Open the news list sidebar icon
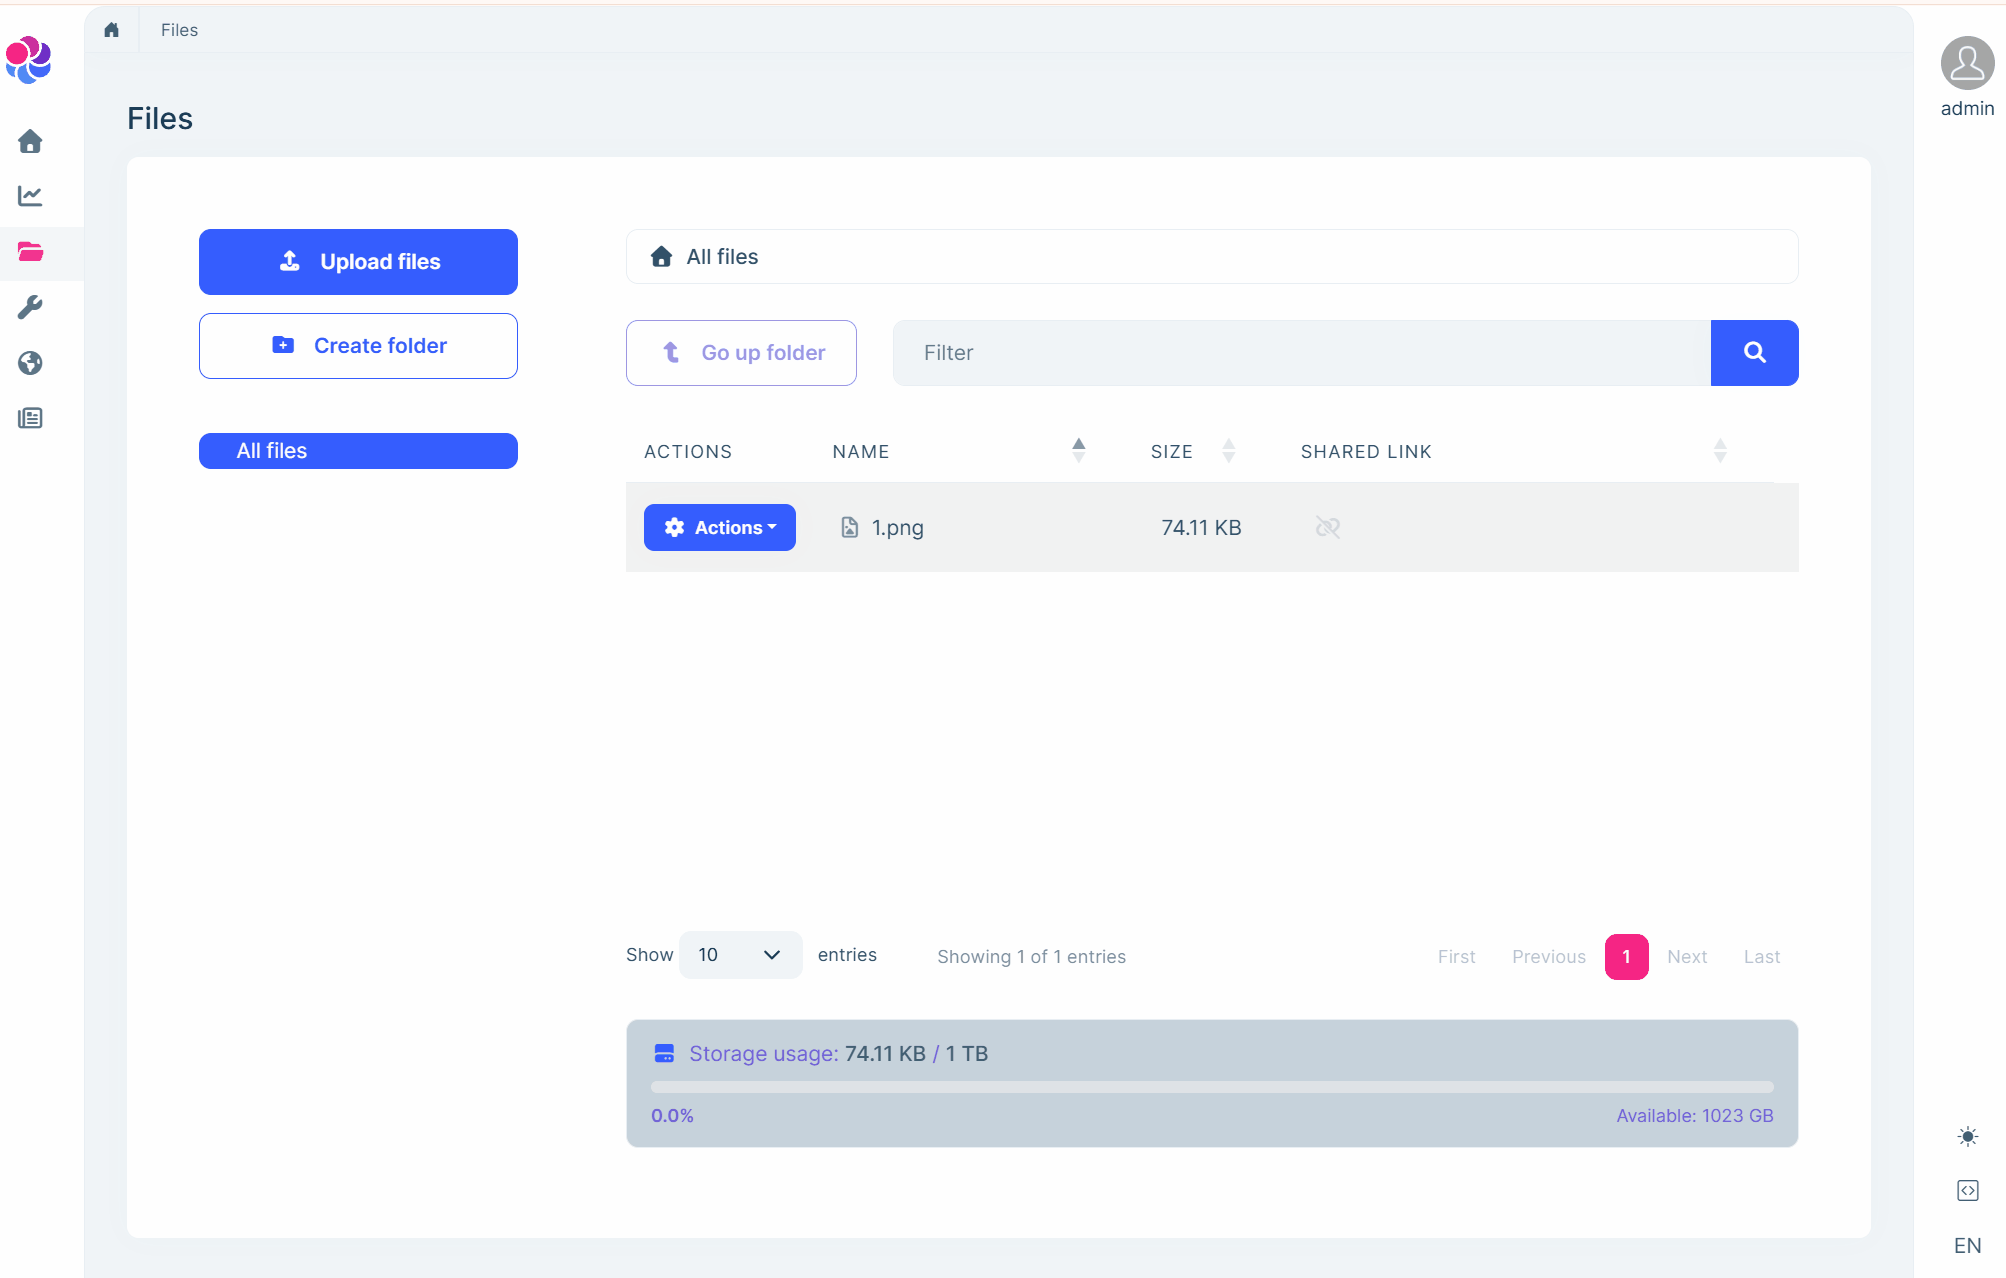 (30, 418)
